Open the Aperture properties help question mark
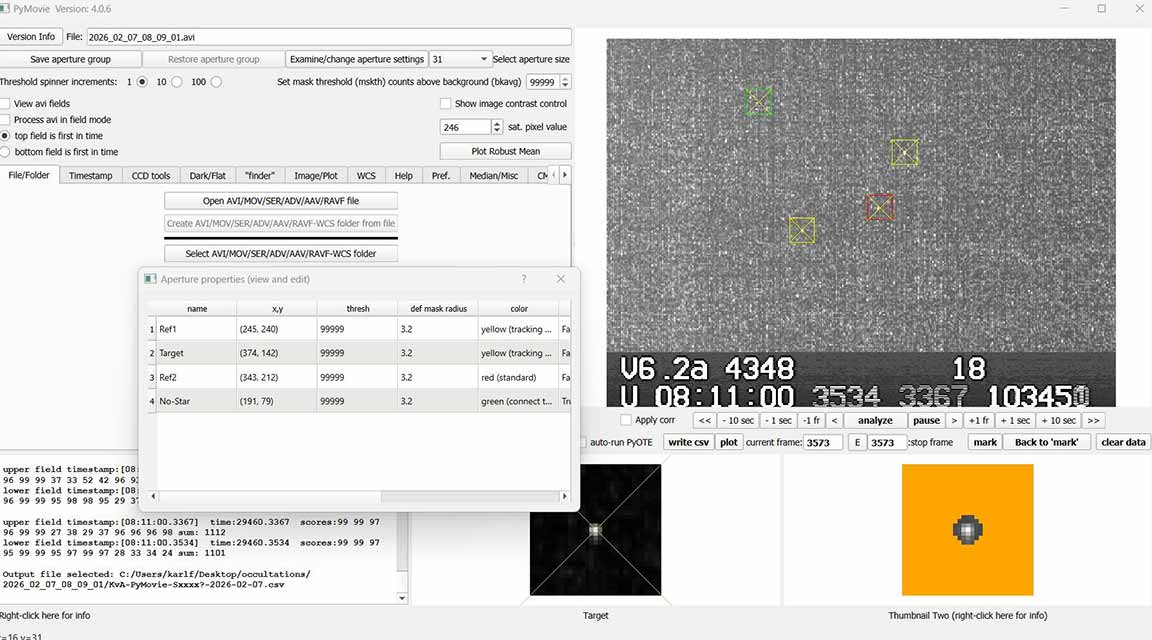Viewport: 1152px width, 640px height. click(x=524, y=279)
